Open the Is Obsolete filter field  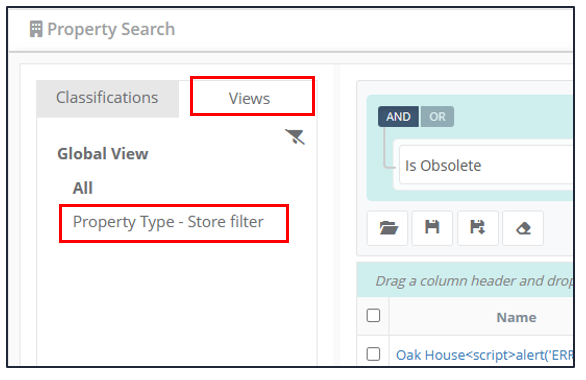point(486,165)
